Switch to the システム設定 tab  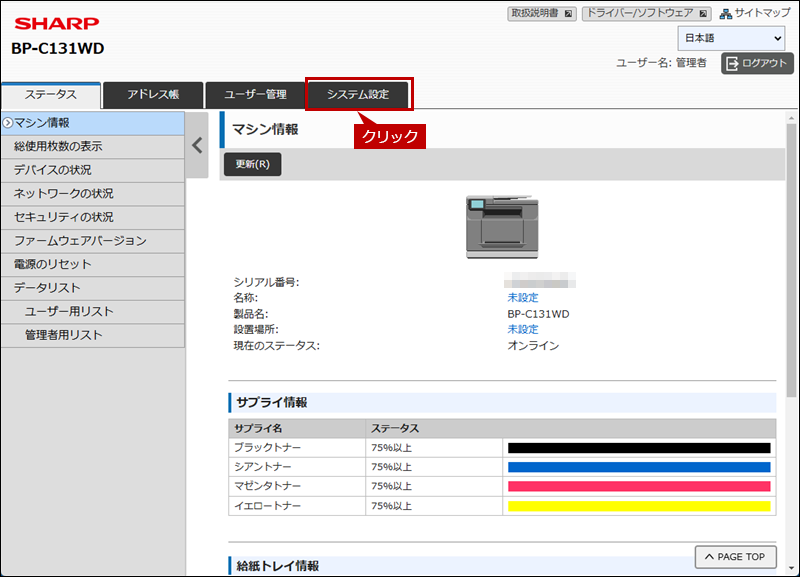pos(358,95)
